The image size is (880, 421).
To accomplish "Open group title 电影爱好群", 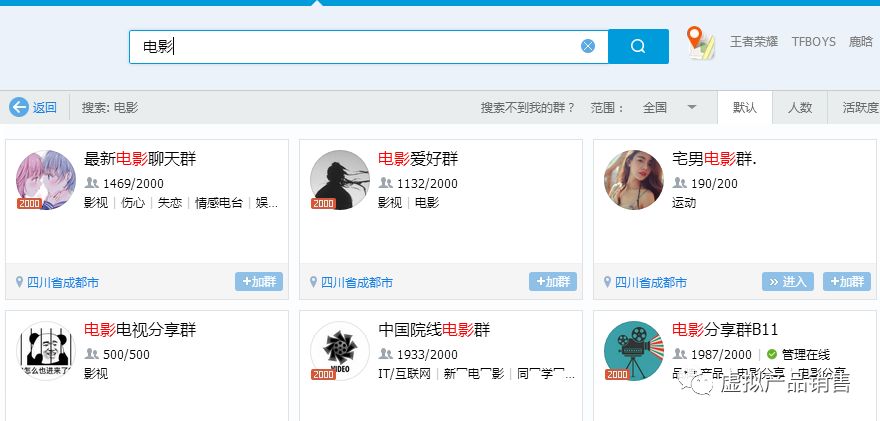I will 418,159.
